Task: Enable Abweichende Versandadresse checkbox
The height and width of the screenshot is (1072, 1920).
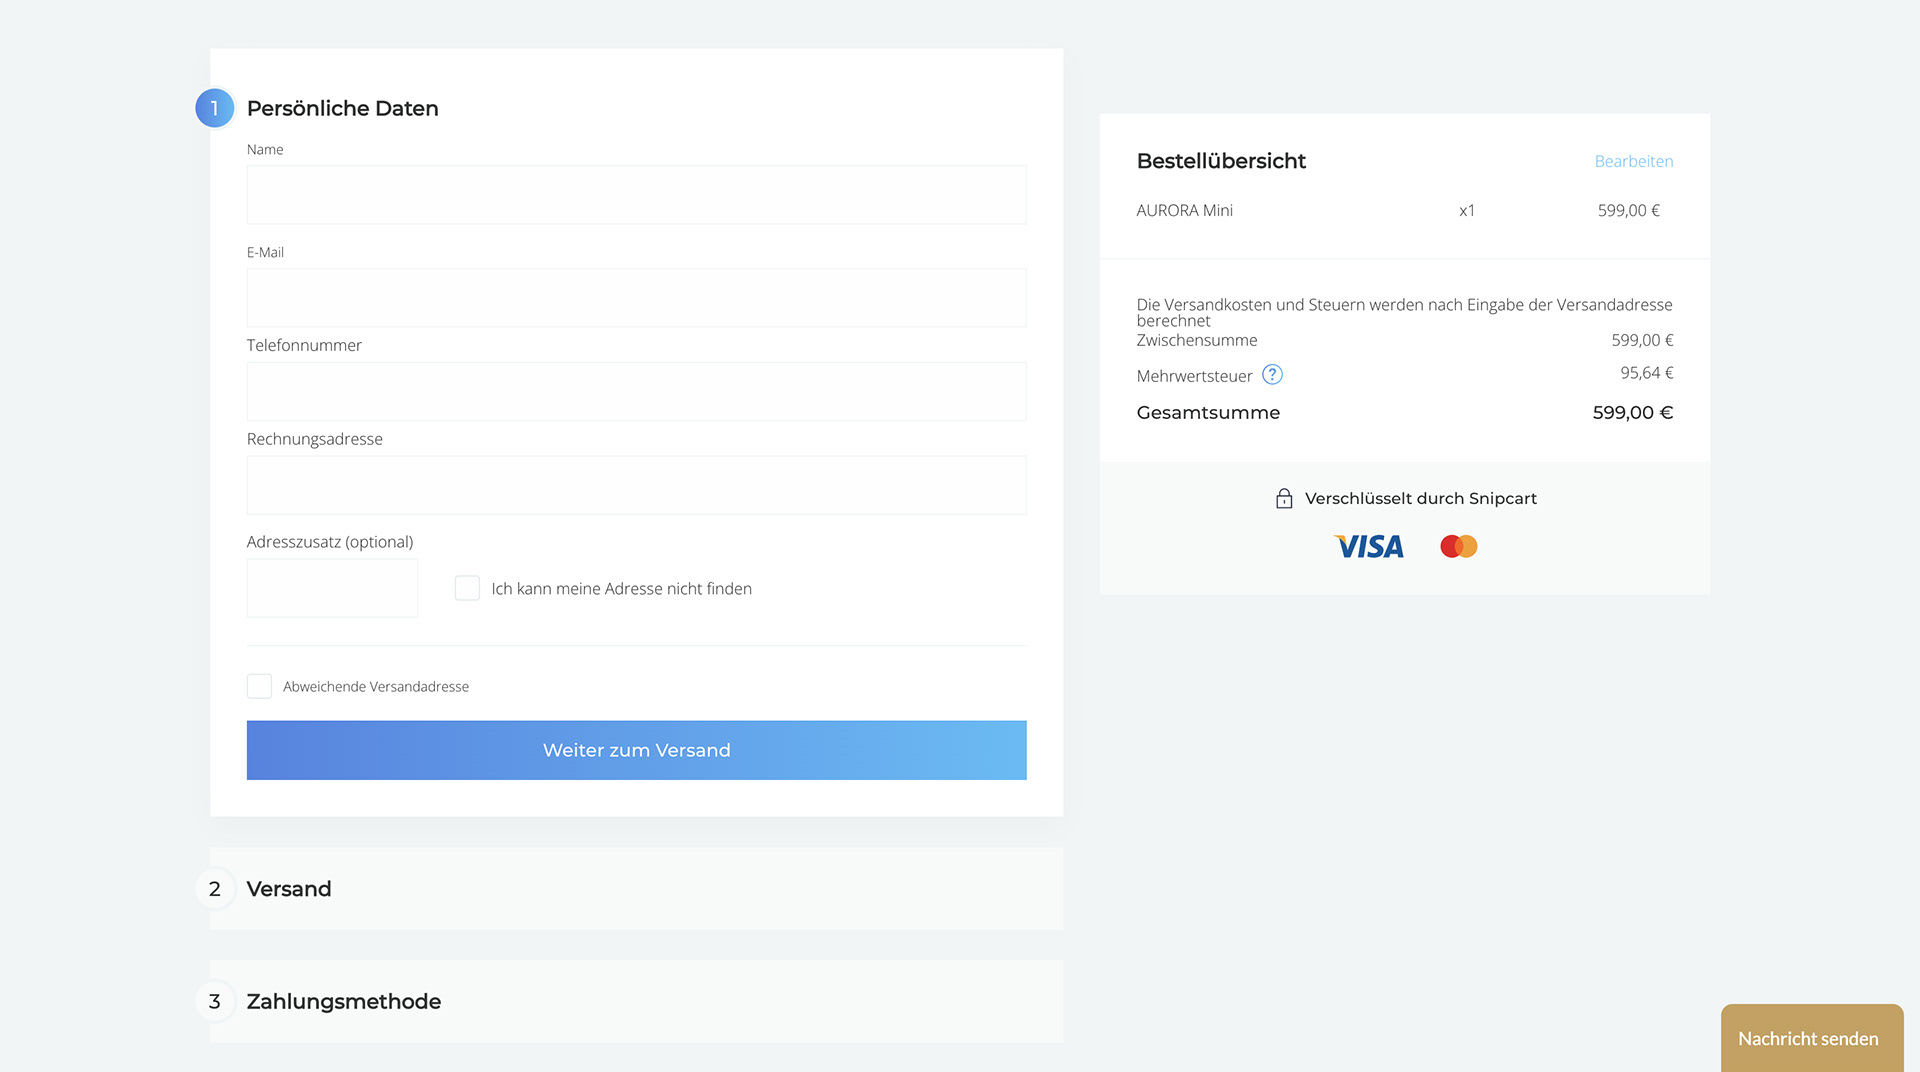Action: [259, 686]
